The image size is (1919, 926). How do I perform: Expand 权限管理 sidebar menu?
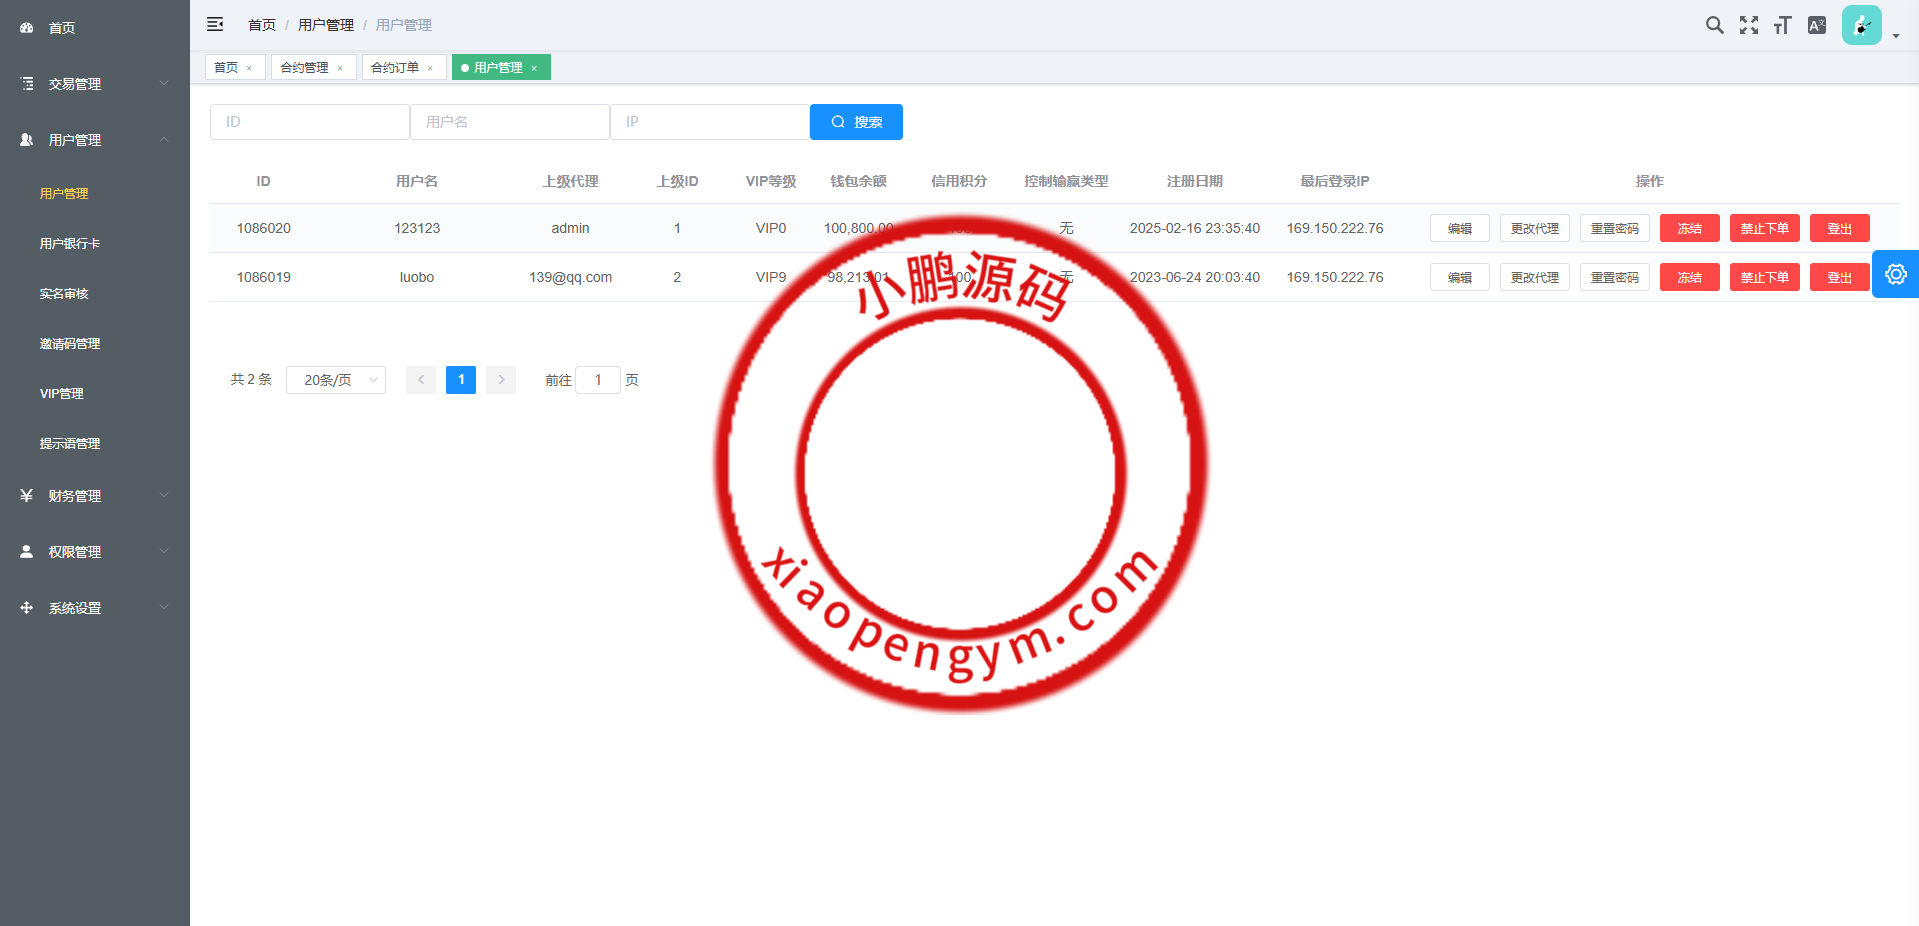click(95, 552)
